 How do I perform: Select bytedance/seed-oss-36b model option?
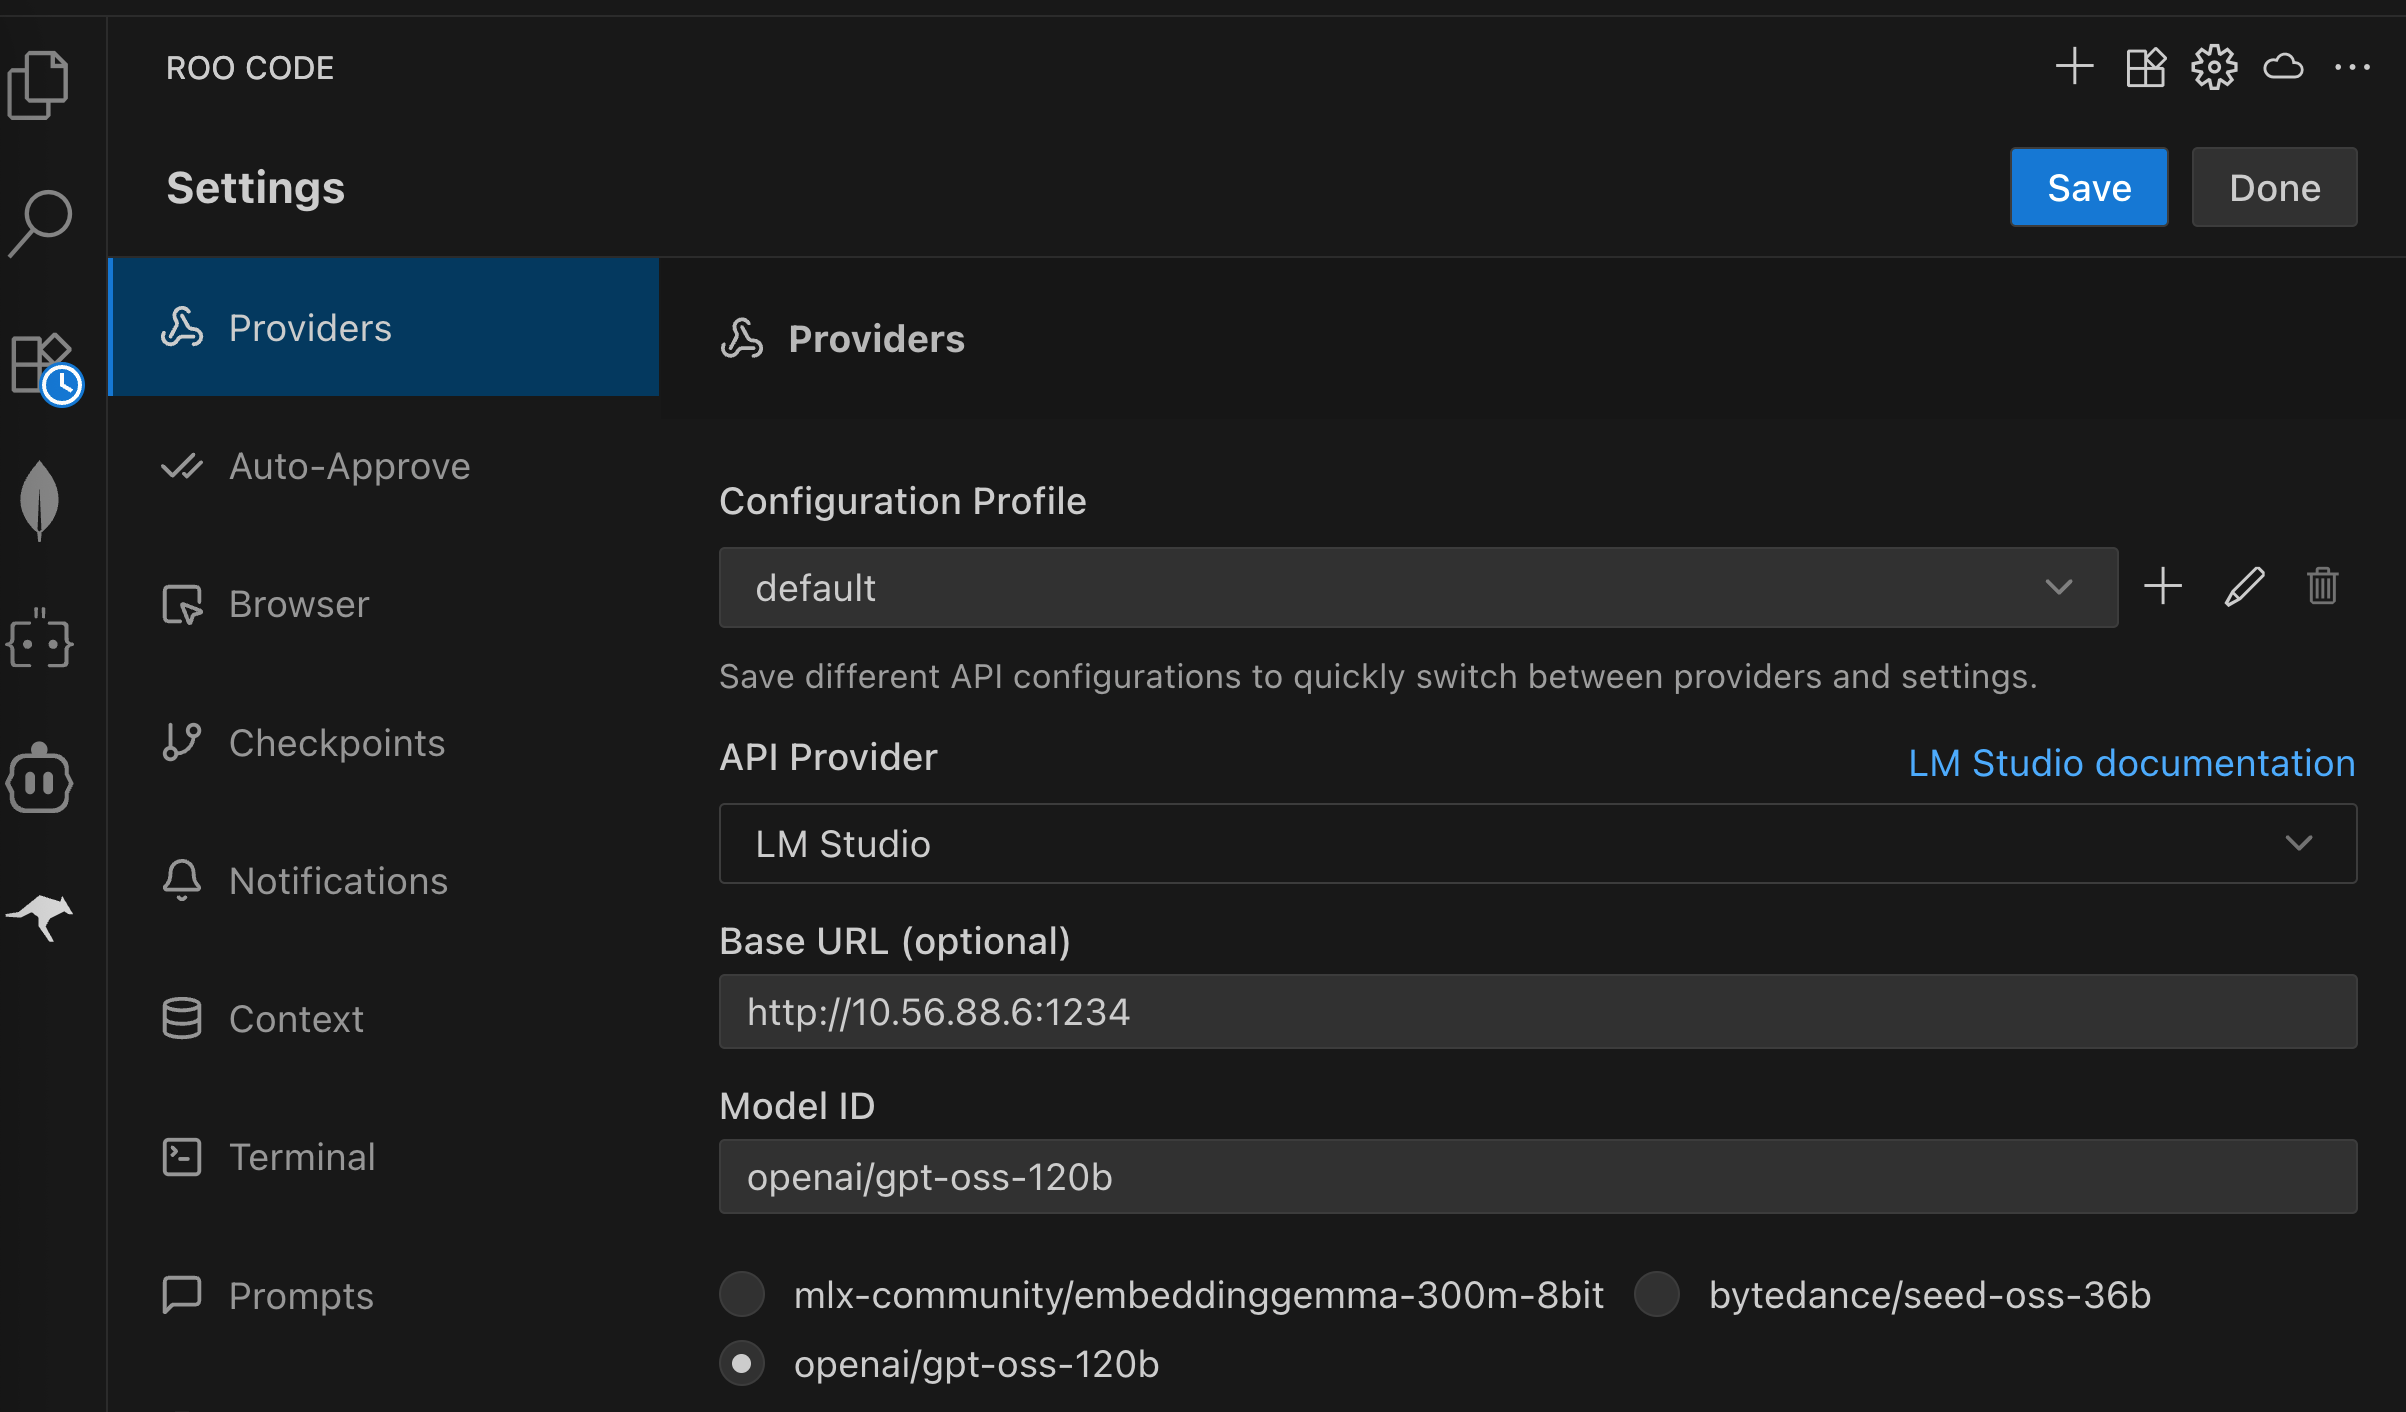pyautogui.click(x=1657, y=1295)
